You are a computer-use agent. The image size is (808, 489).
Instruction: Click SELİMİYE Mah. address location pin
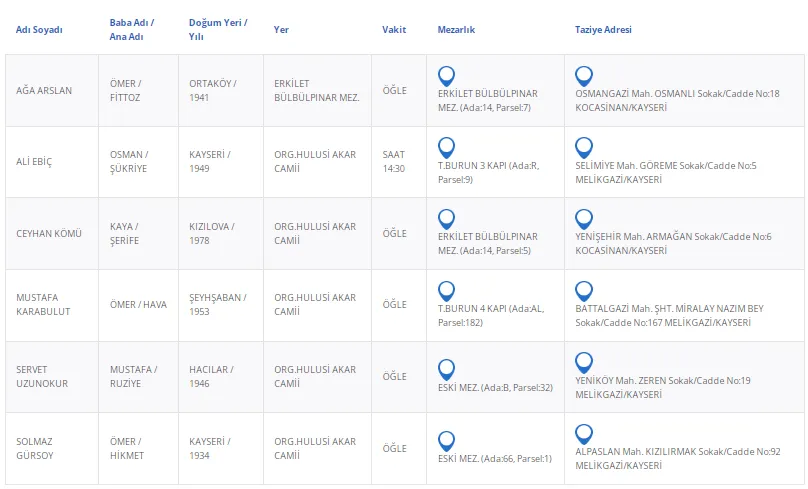(584, 148)
